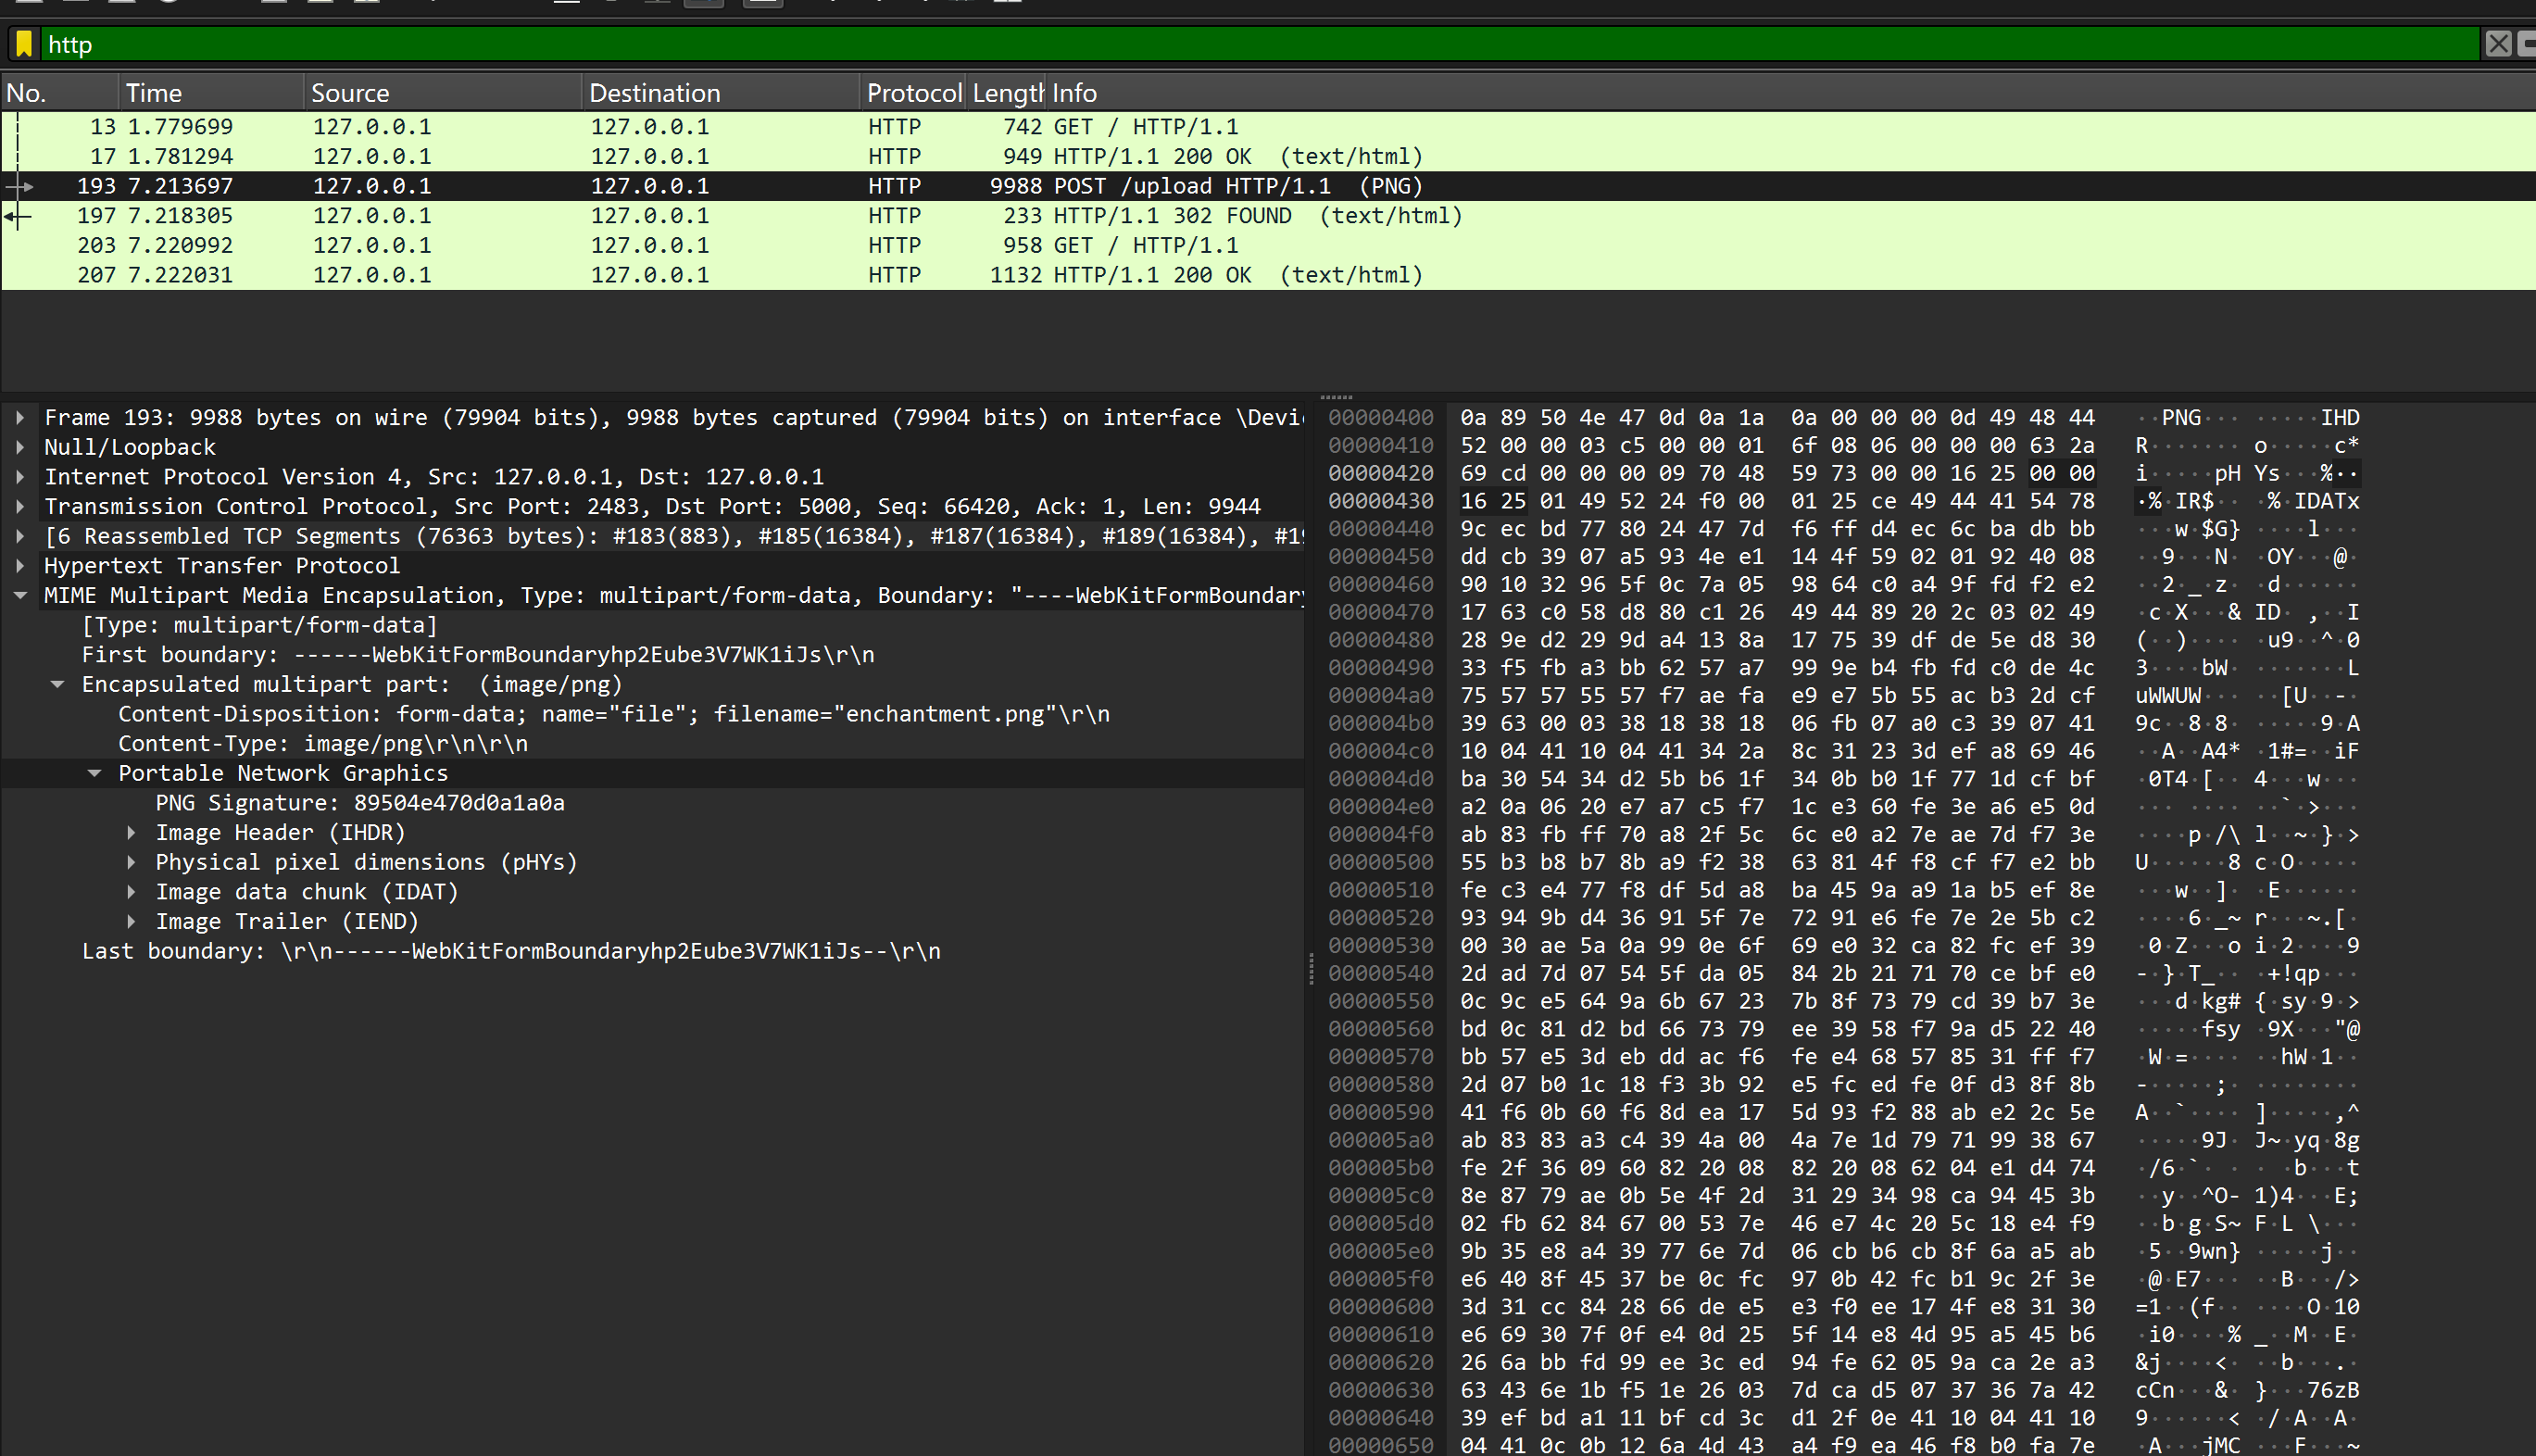Sort packets by the Time column header
Viewport: 2536px width, 1456px height.
click(154, 93)
